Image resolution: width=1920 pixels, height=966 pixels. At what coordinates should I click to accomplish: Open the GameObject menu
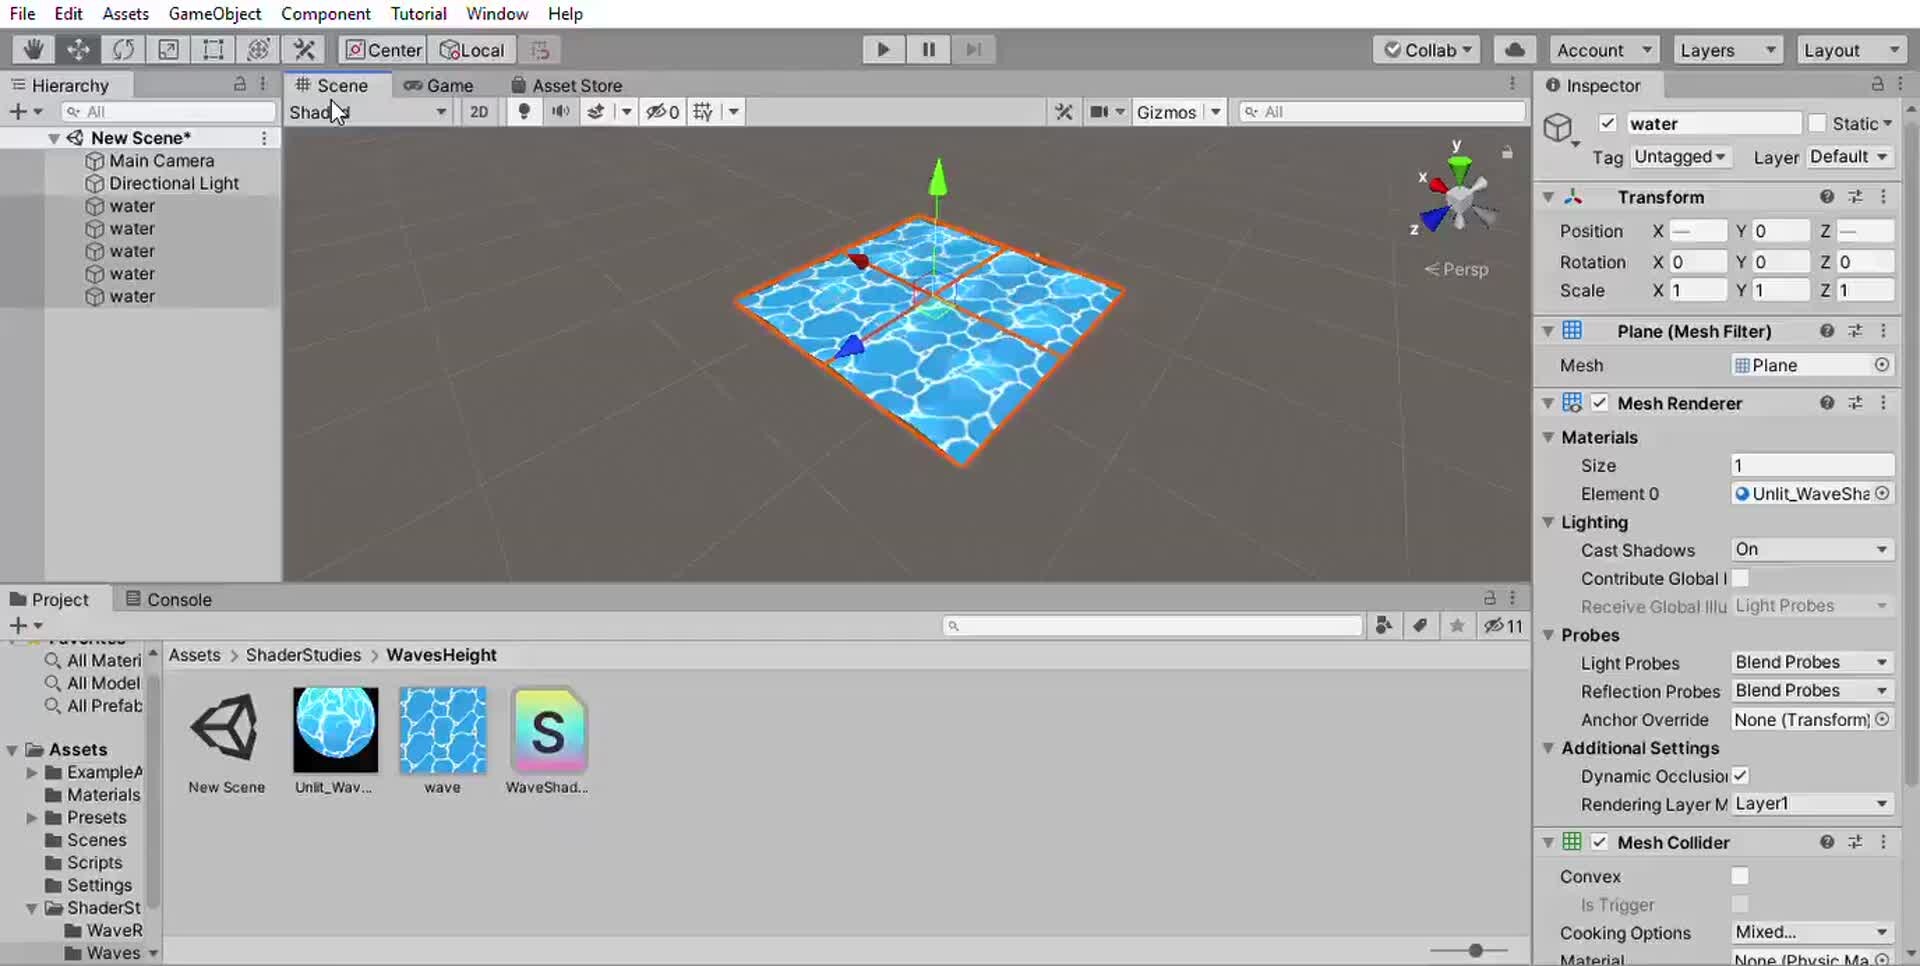(215, 14)
